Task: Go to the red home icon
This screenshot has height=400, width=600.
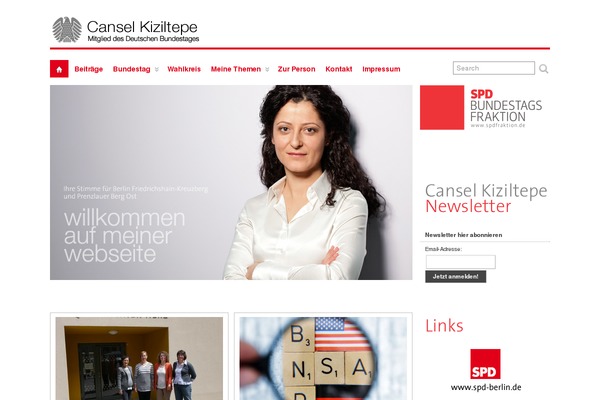Action: pyautogui.click(x=59, y=69)
